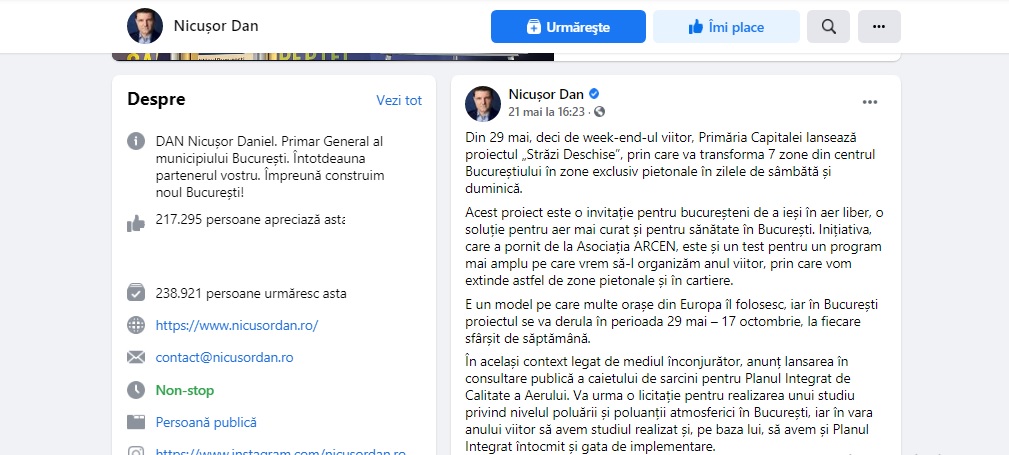This screenshot has width=1009, height=455.
Task: Click the followers checkmark icon
Action: click(136, 293)
